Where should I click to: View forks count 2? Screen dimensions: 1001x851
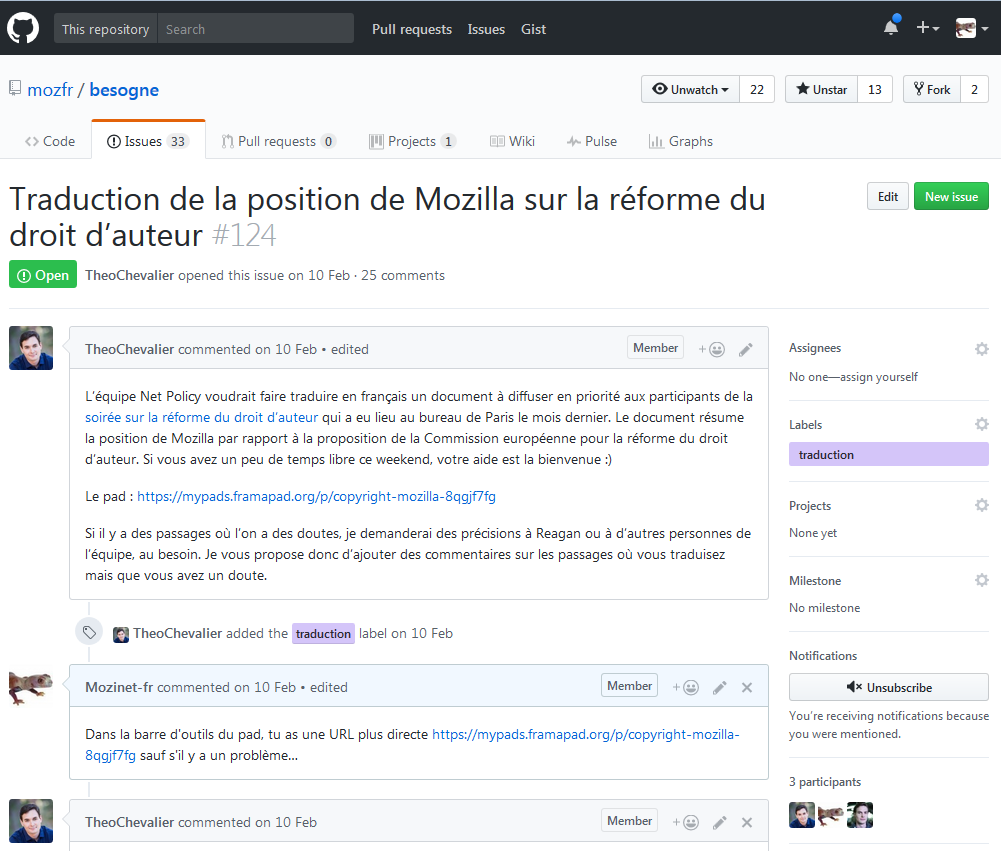pos(974,89)
